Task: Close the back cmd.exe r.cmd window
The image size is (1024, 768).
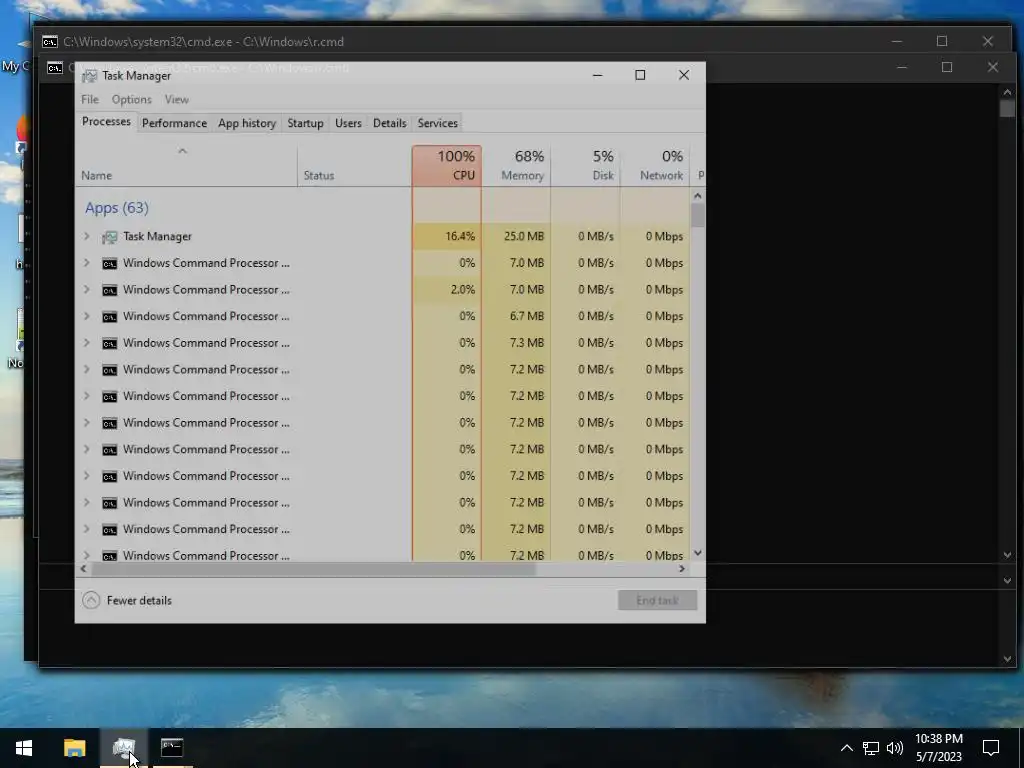Action: pos(987,41)
